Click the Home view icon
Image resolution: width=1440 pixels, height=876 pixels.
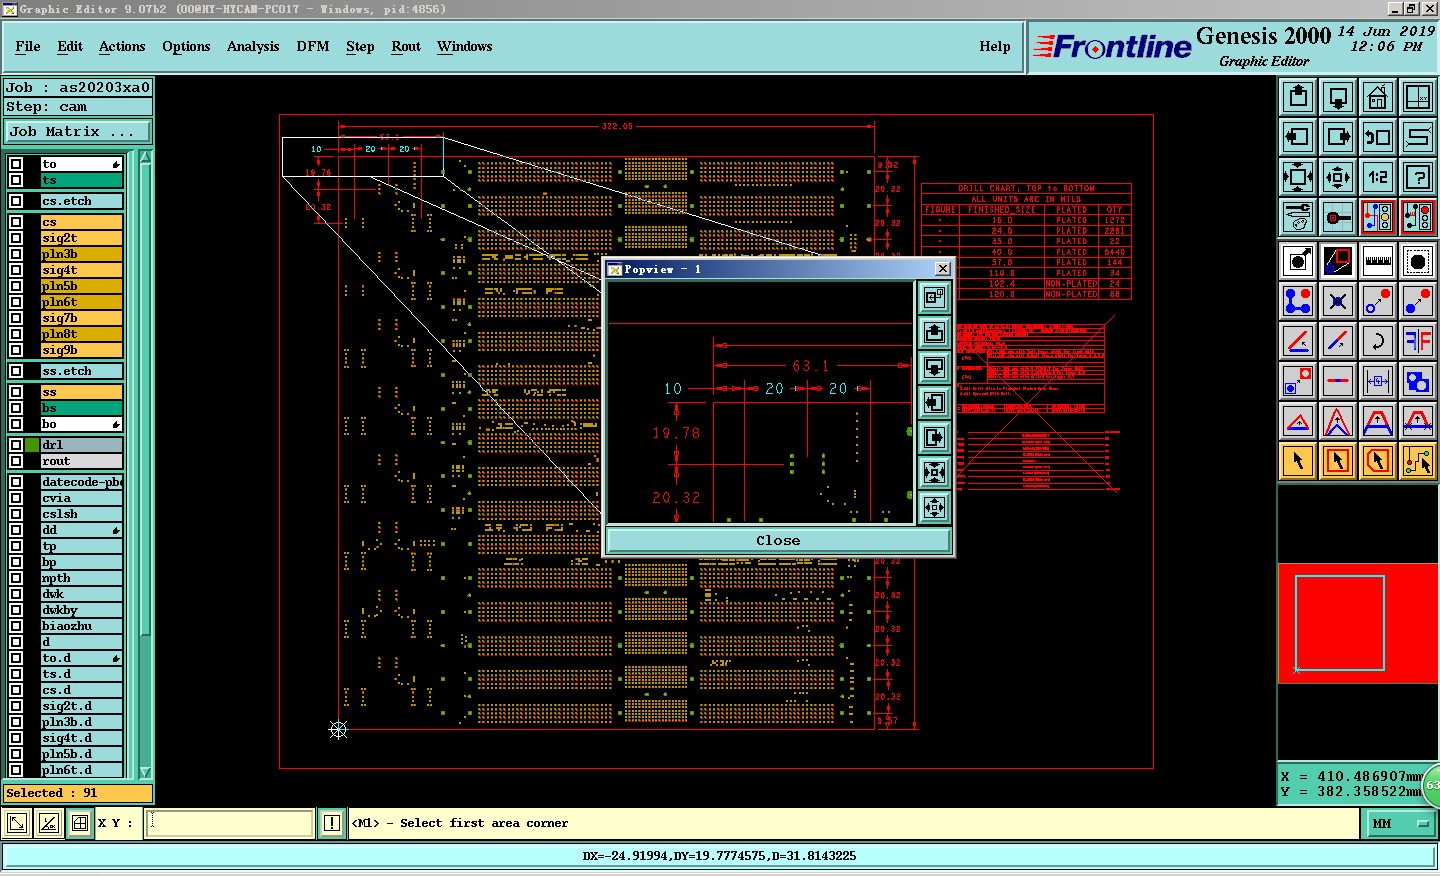click(x=1378, y=97)
